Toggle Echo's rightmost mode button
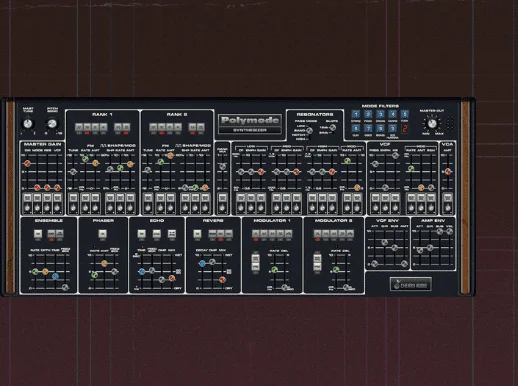 [x=172, y=234]
